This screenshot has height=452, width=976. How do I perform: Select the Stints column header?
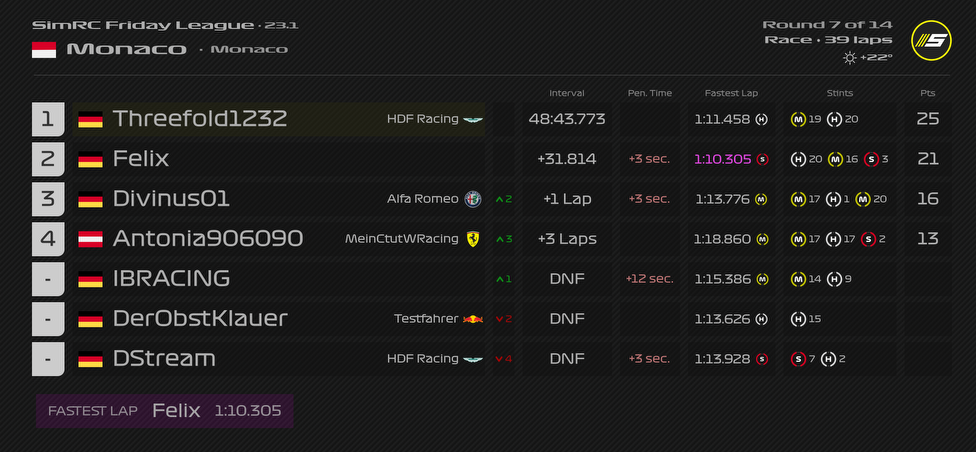coord(839,93)
